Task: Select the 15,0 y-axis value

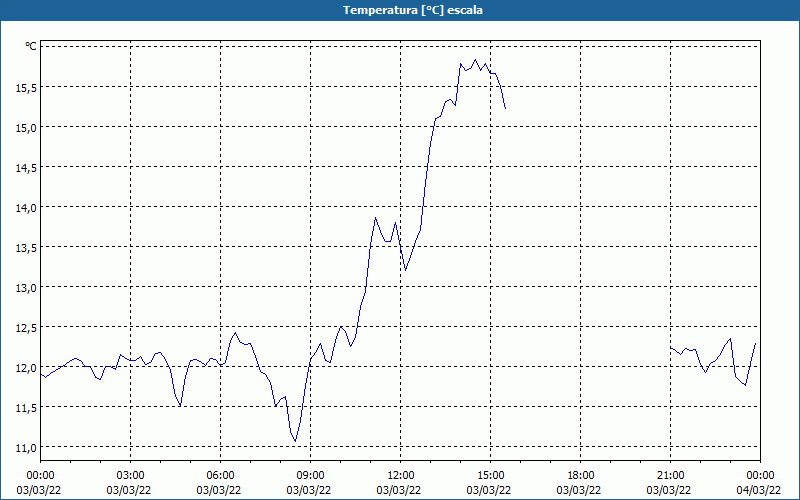Action: (x=26, y=128)
